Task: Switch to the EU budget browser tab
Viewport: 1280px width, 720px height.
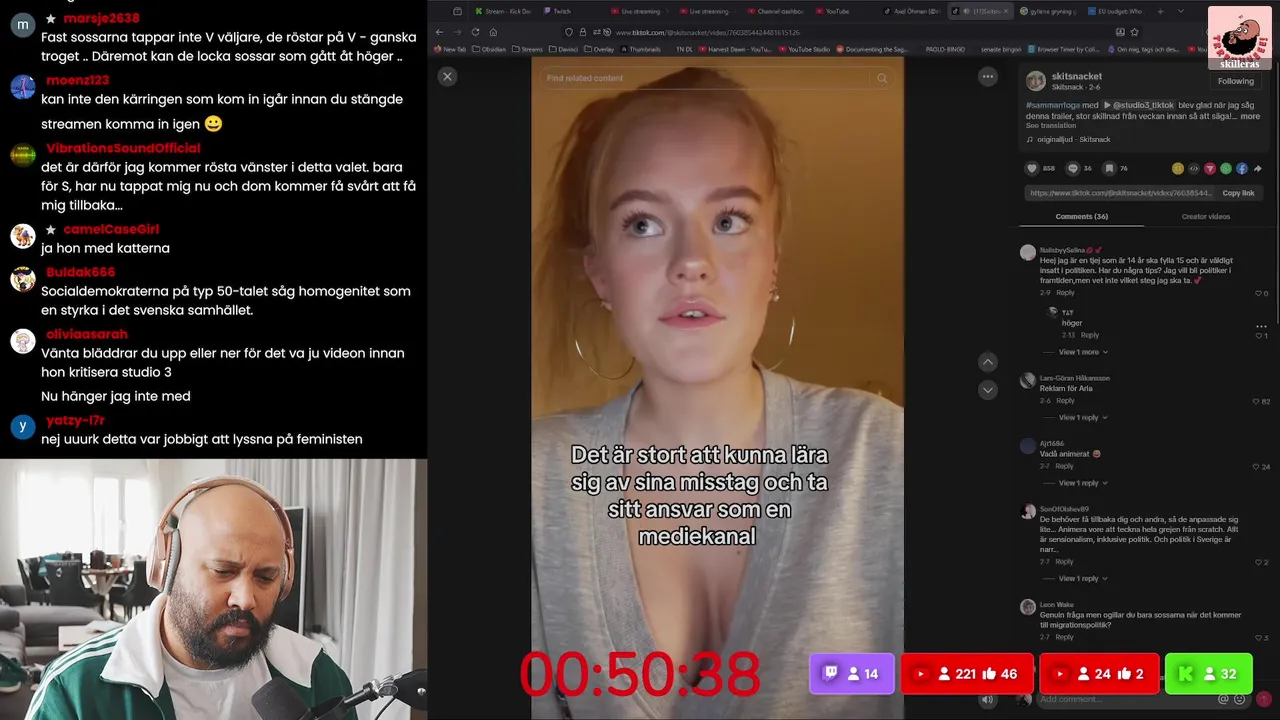Action: tap(1114, 11)
